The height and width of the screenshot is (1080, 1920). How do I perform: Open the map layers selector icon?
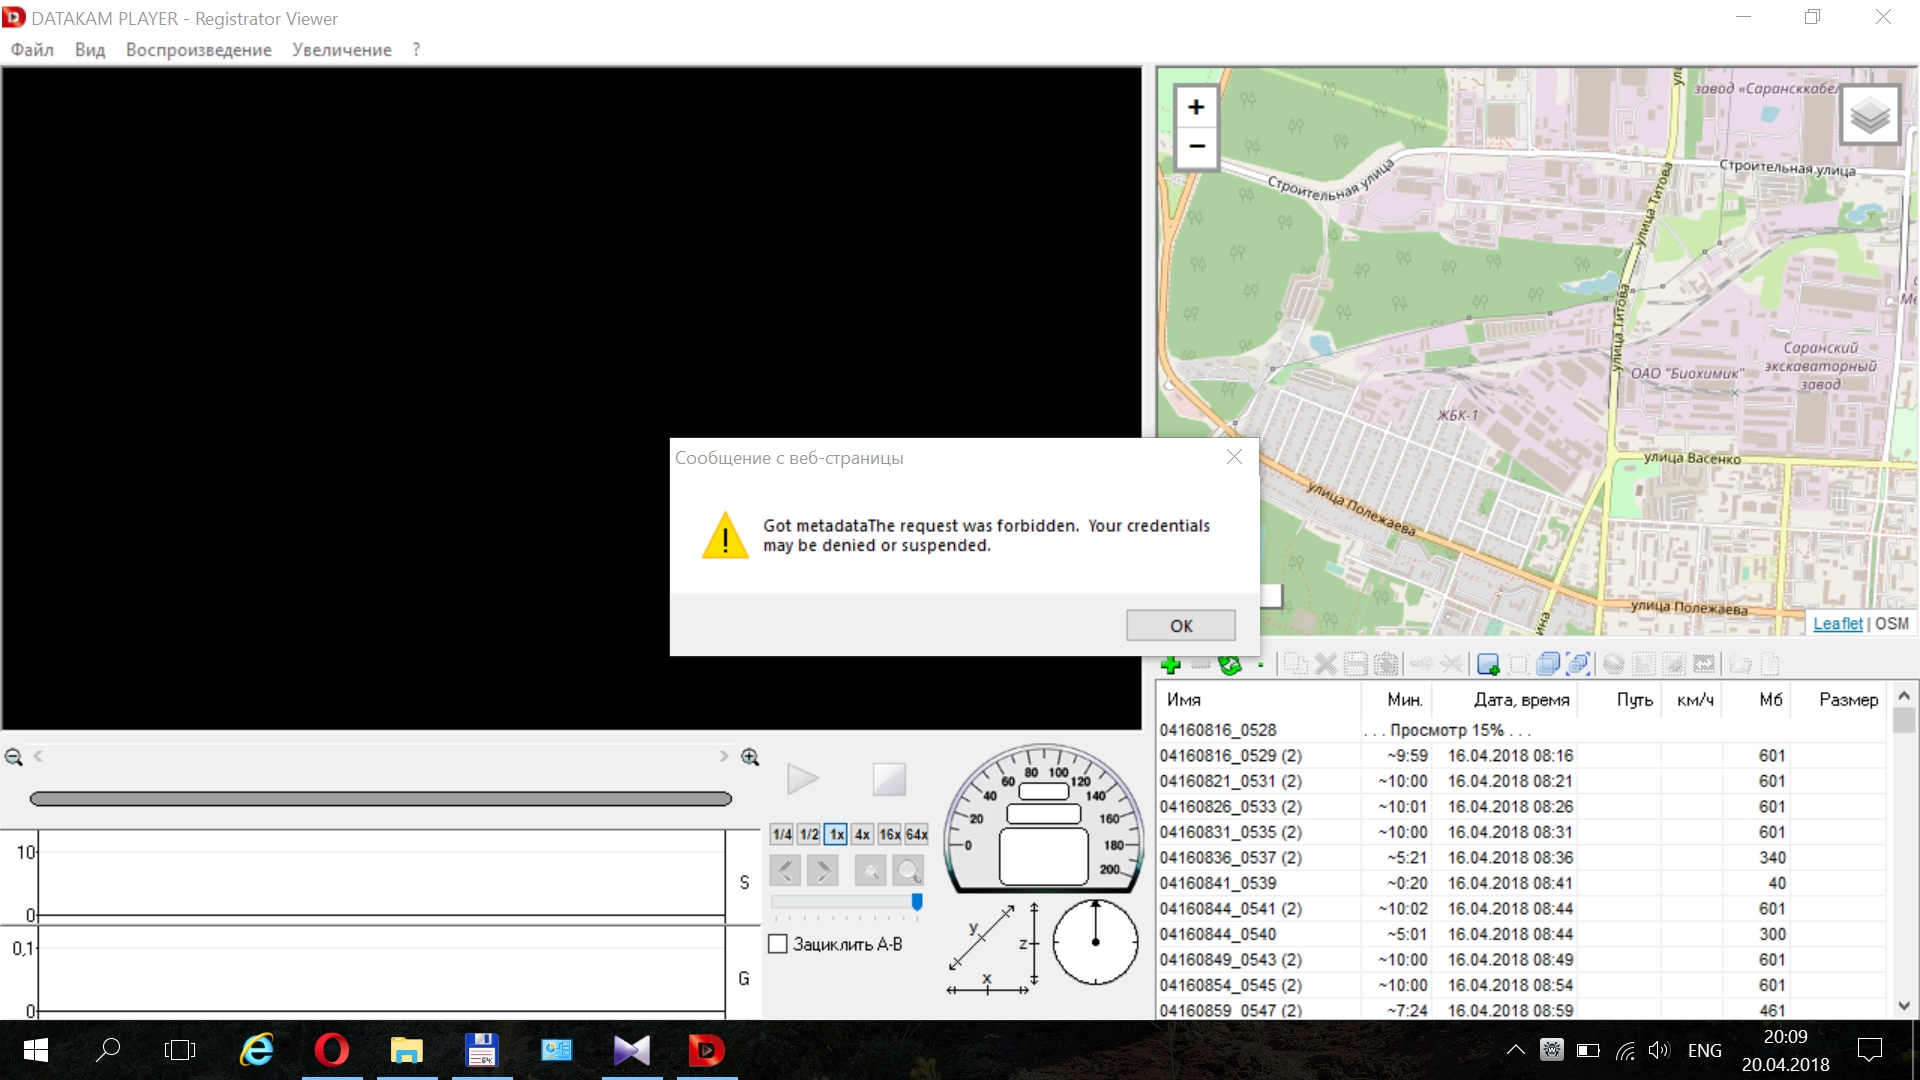[1869, 116]
